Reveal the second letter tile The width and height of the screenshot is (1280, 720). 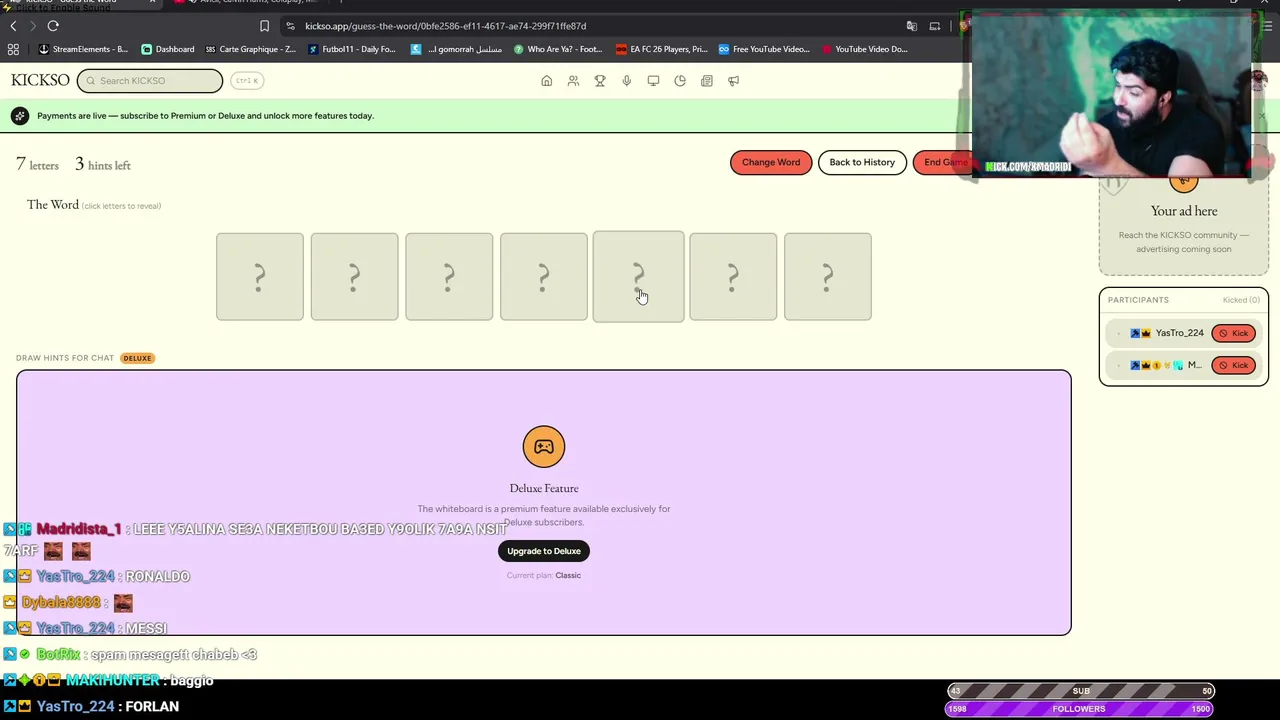[354, 277]
